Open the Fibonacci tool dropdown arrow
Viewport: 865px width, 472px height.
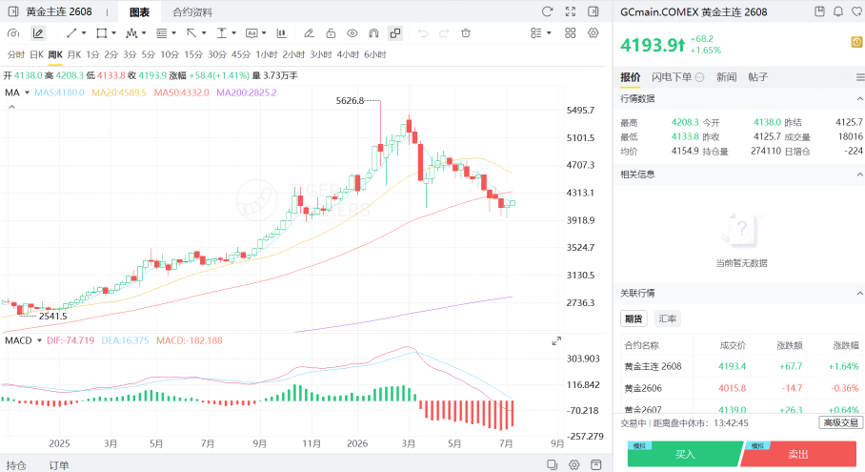click(x=174, y=33)
